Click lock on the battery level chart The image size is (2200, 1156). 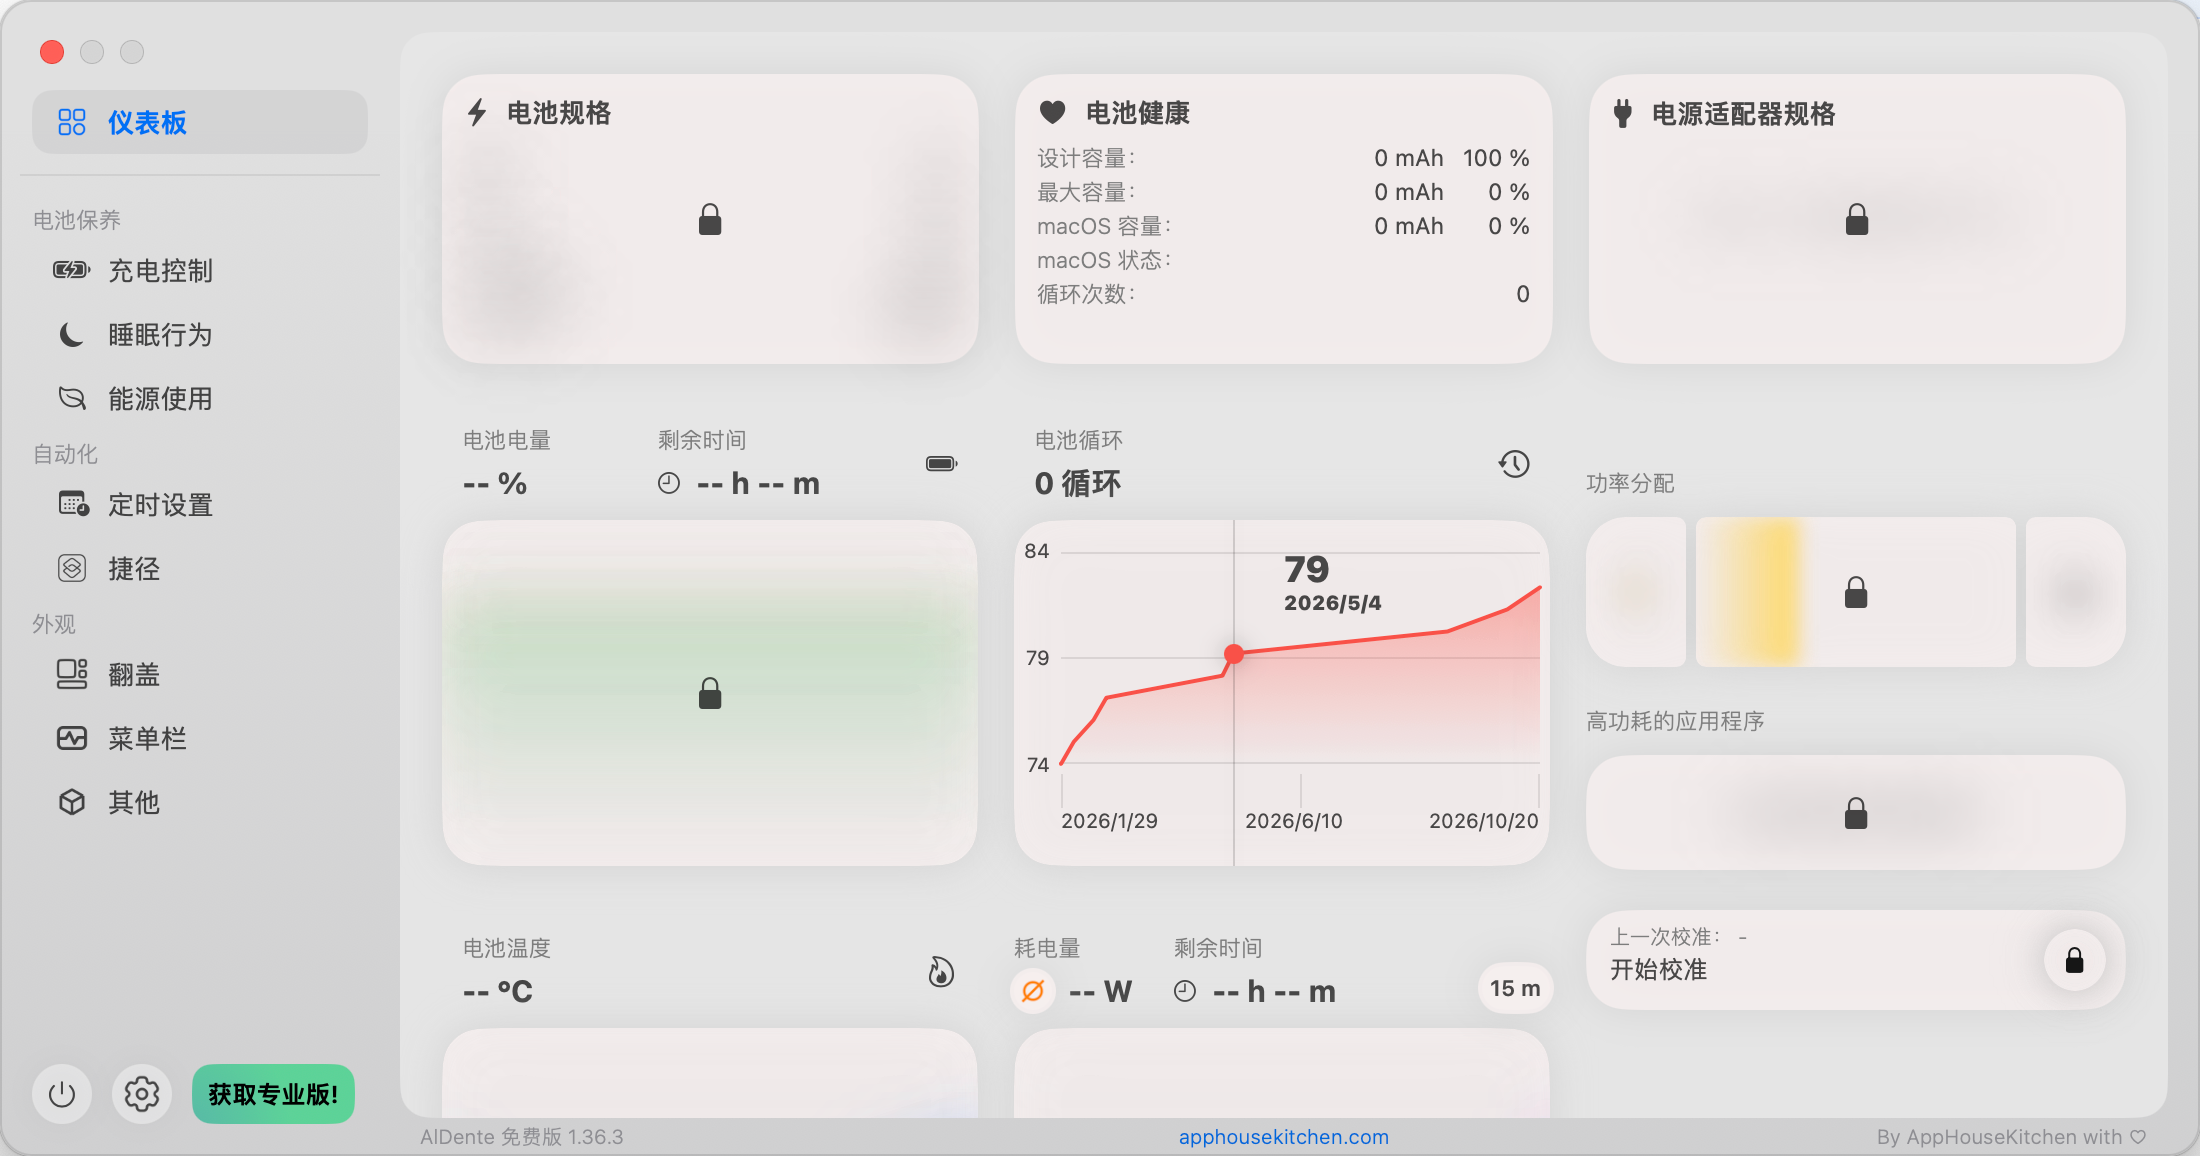[710, 693]
